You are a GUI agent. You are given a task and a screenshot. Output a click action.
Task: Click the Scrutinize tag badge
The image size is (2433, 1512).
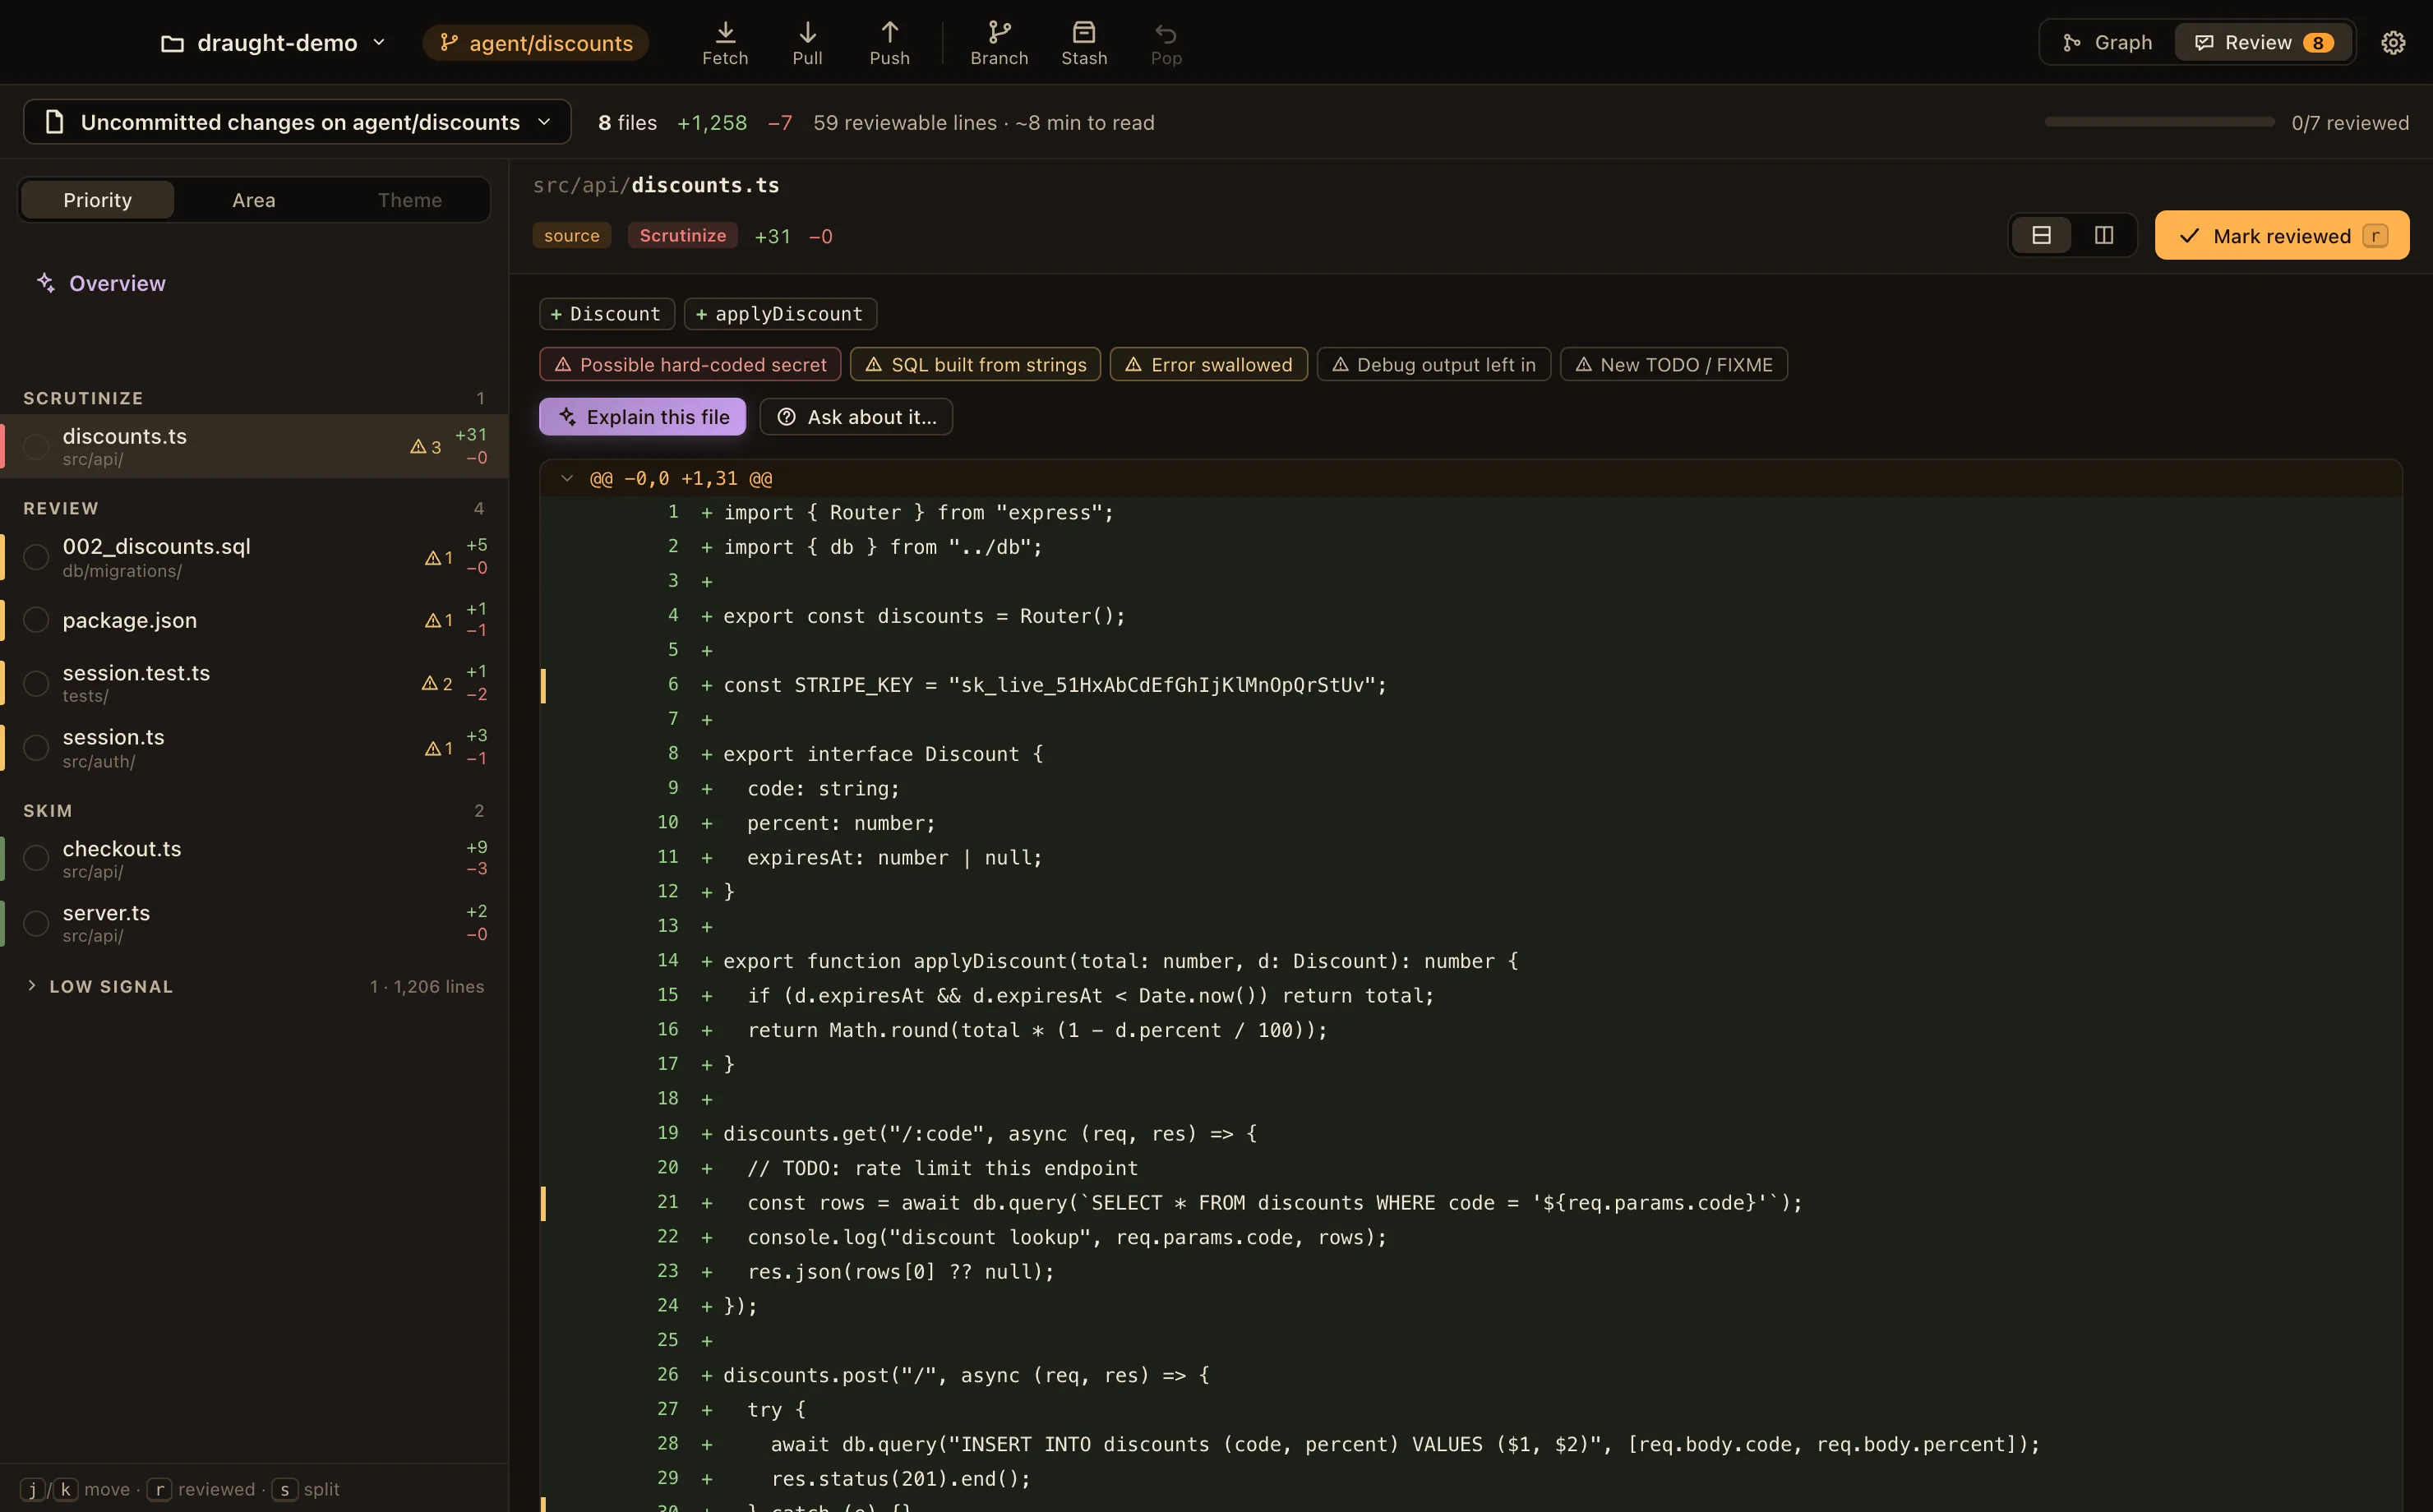[x=683, y=235]
